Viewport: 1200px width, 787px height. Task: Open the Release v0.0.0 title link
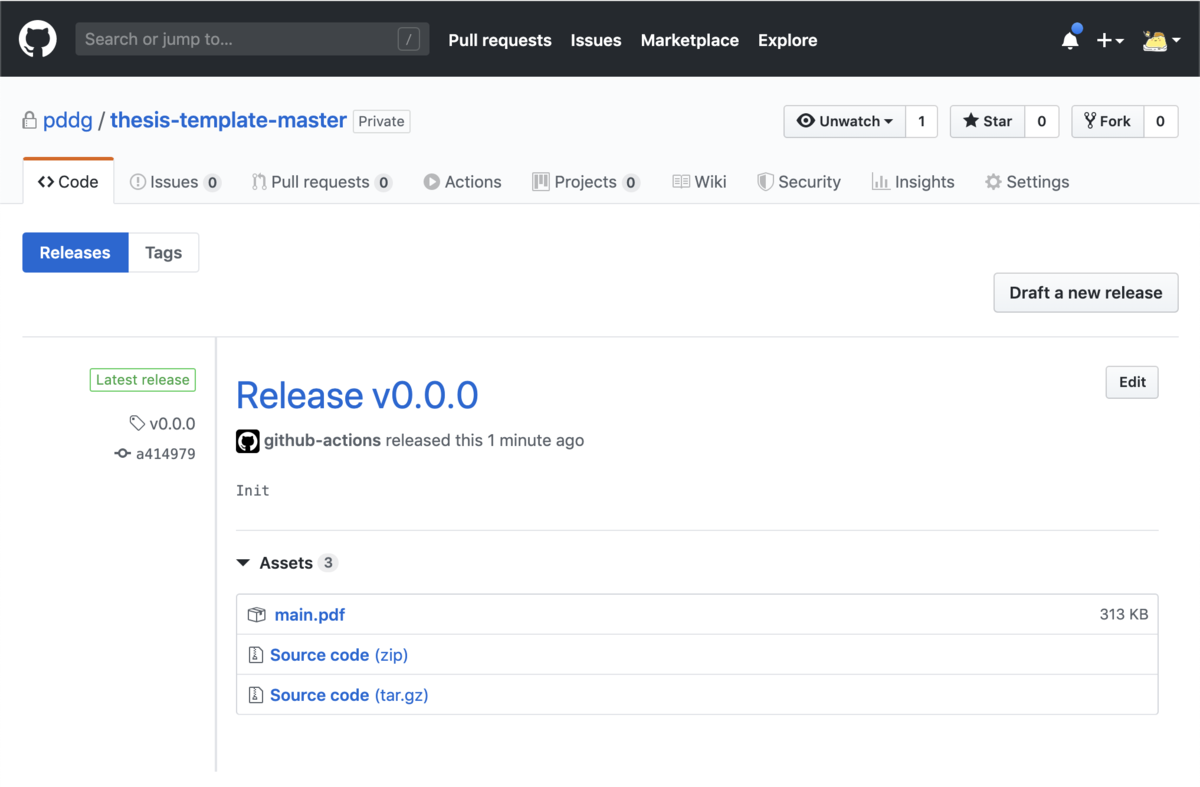(357, 395)
